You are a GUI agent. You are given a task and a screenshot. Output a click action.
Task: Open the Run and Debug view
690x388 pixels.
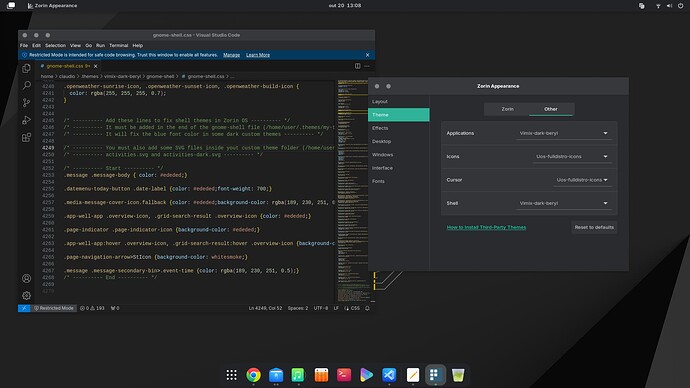26,120
